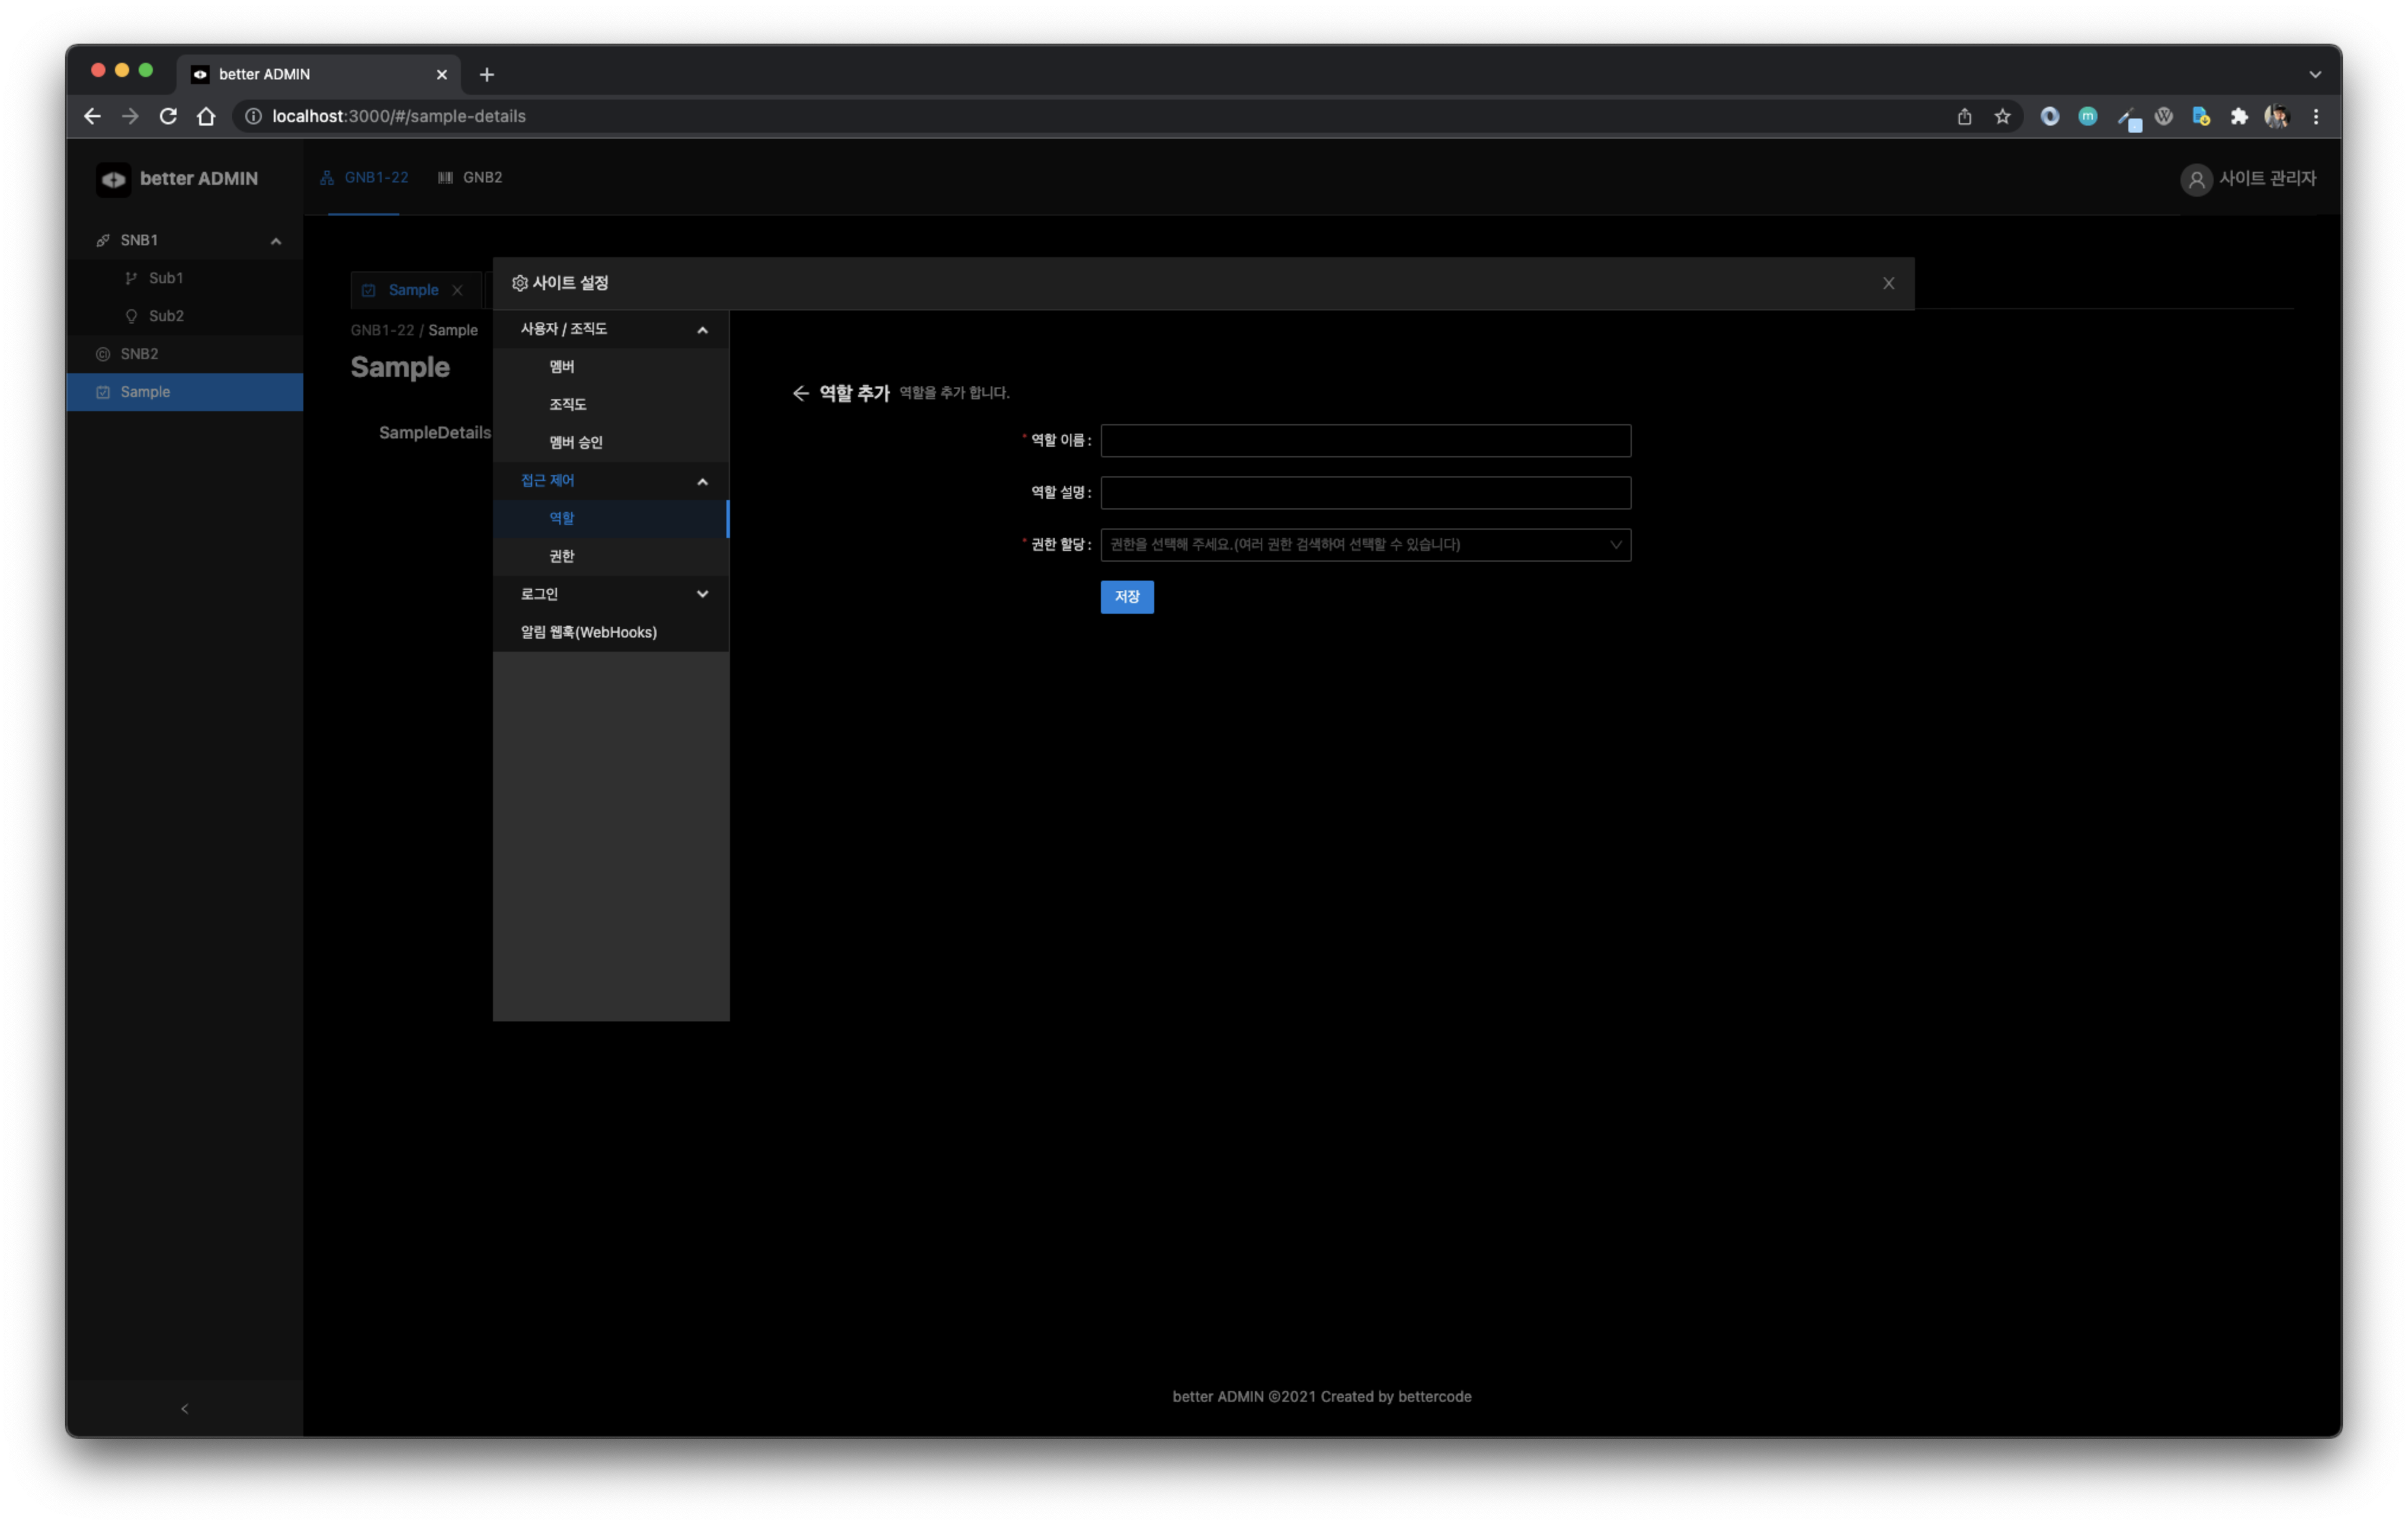Click the barcode icon beside GNB2
2408x1525 pixels.
[x=444, y=177]
